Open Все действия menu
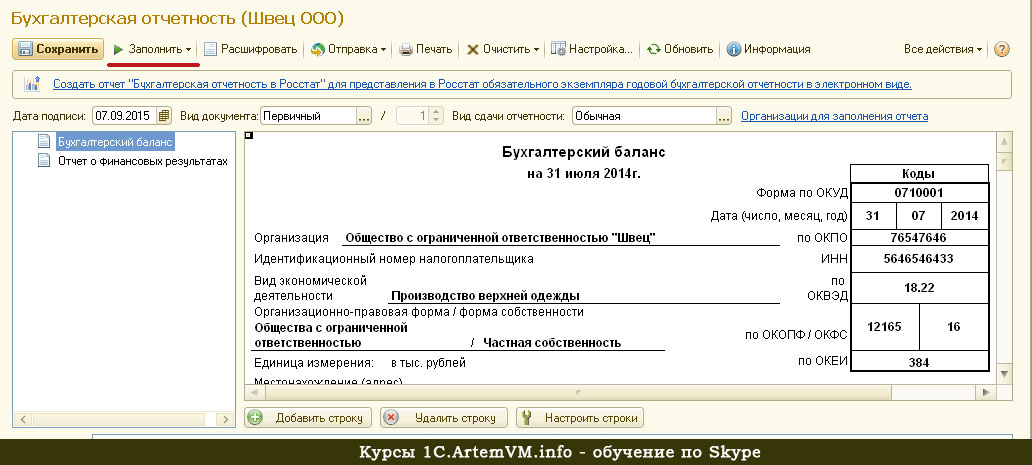 942,49
